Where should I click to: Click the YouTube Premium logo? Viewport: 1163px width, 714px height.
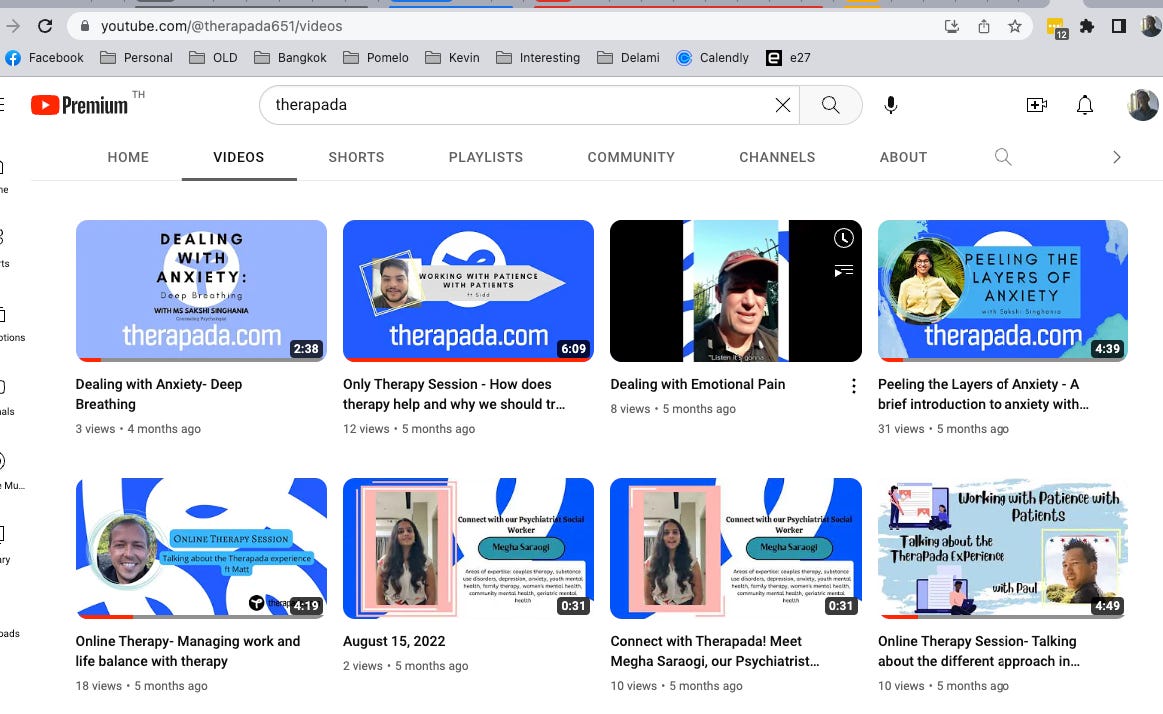(x=79, y=105)
